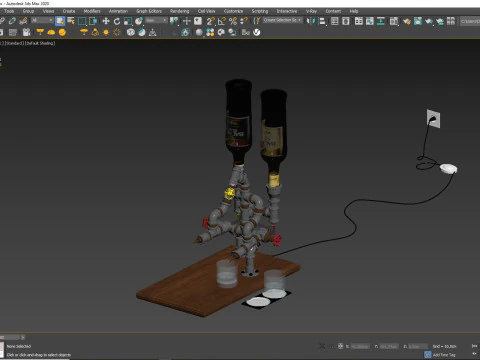Click the X coordinate field

coord(360,346)
